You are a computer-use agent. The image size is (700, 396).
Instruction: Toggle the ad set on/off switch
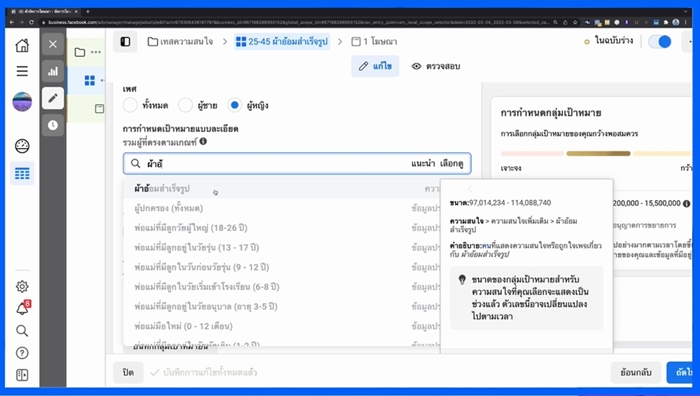click(660, 42)
